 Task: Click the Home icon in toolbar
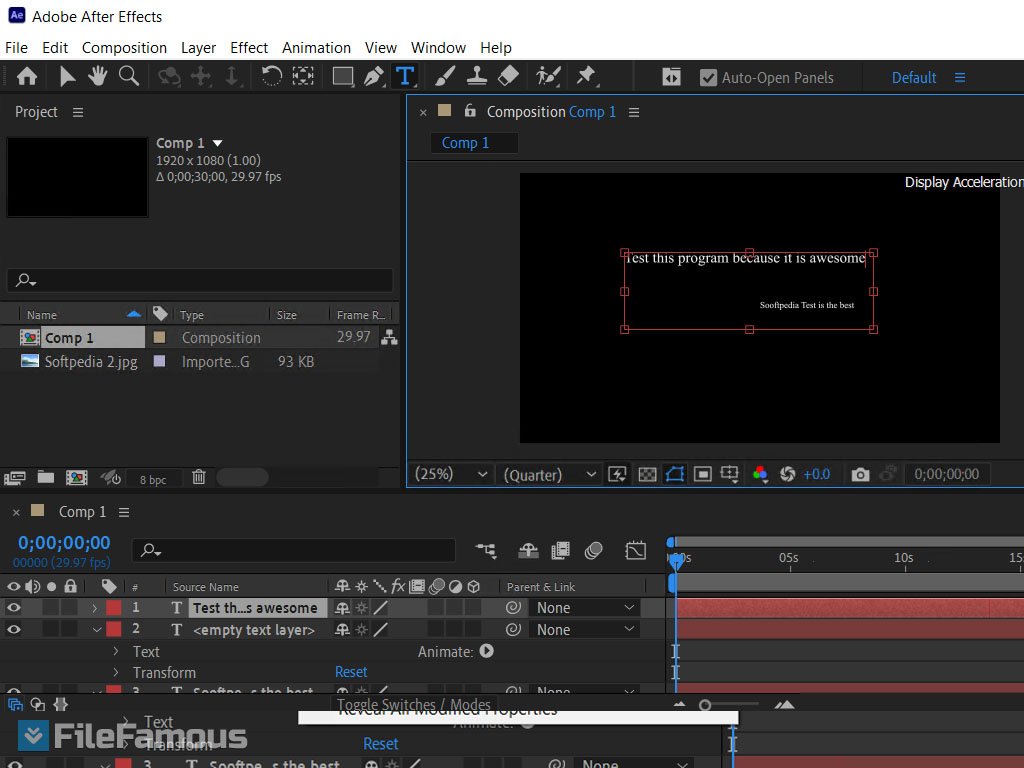click(x=27, y=77)
